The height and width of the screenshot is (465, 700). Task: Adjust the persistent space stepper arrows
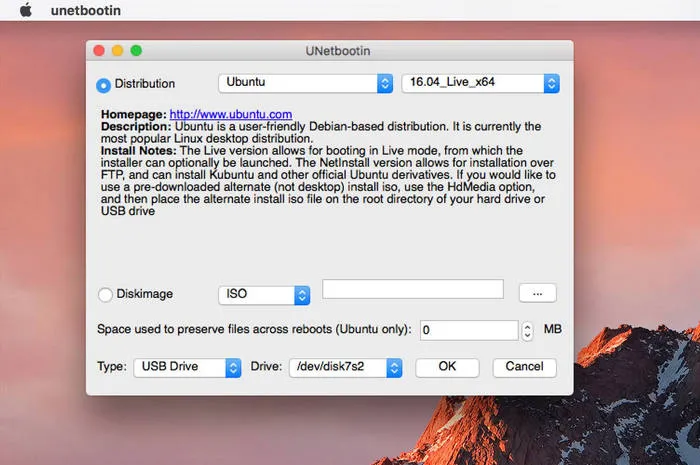click(527, 329)
